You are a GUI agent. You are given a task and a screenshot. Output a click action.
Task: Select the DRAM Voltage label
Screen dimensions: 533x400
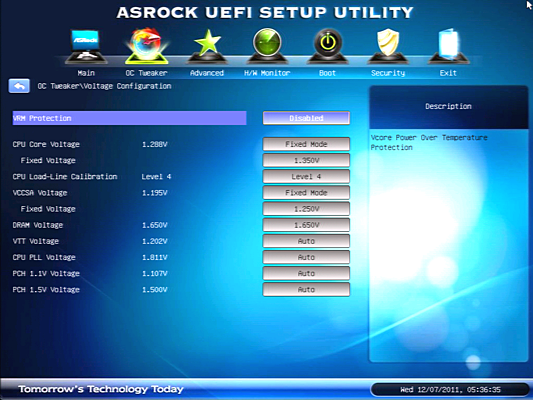(x=38, y=225)
